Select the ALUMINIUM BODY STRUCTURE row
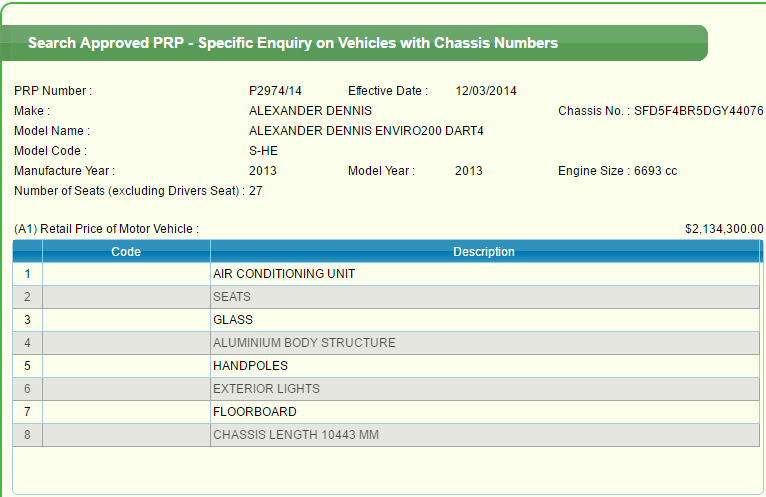The height and width of the screenshot is (497, 766). point(304,343)
